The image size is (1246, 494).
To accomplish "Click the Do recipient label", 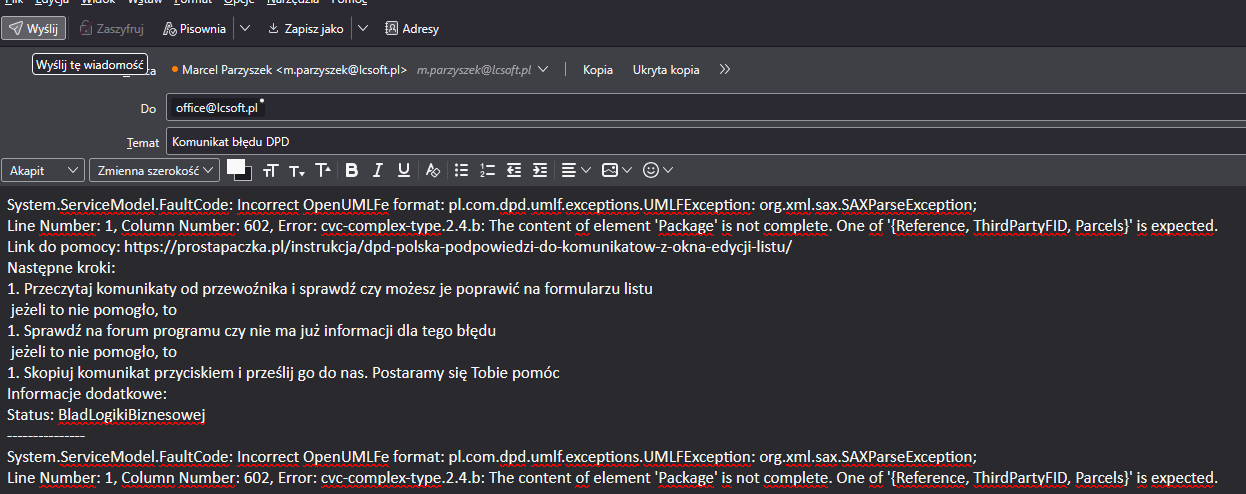I will 148,108.
